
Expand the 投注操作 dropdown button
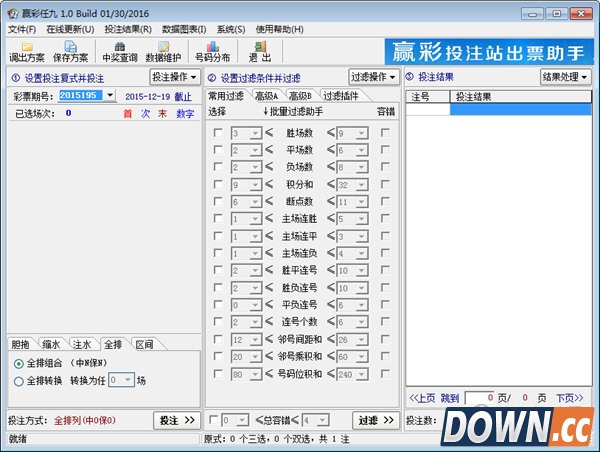pos(175,77)
